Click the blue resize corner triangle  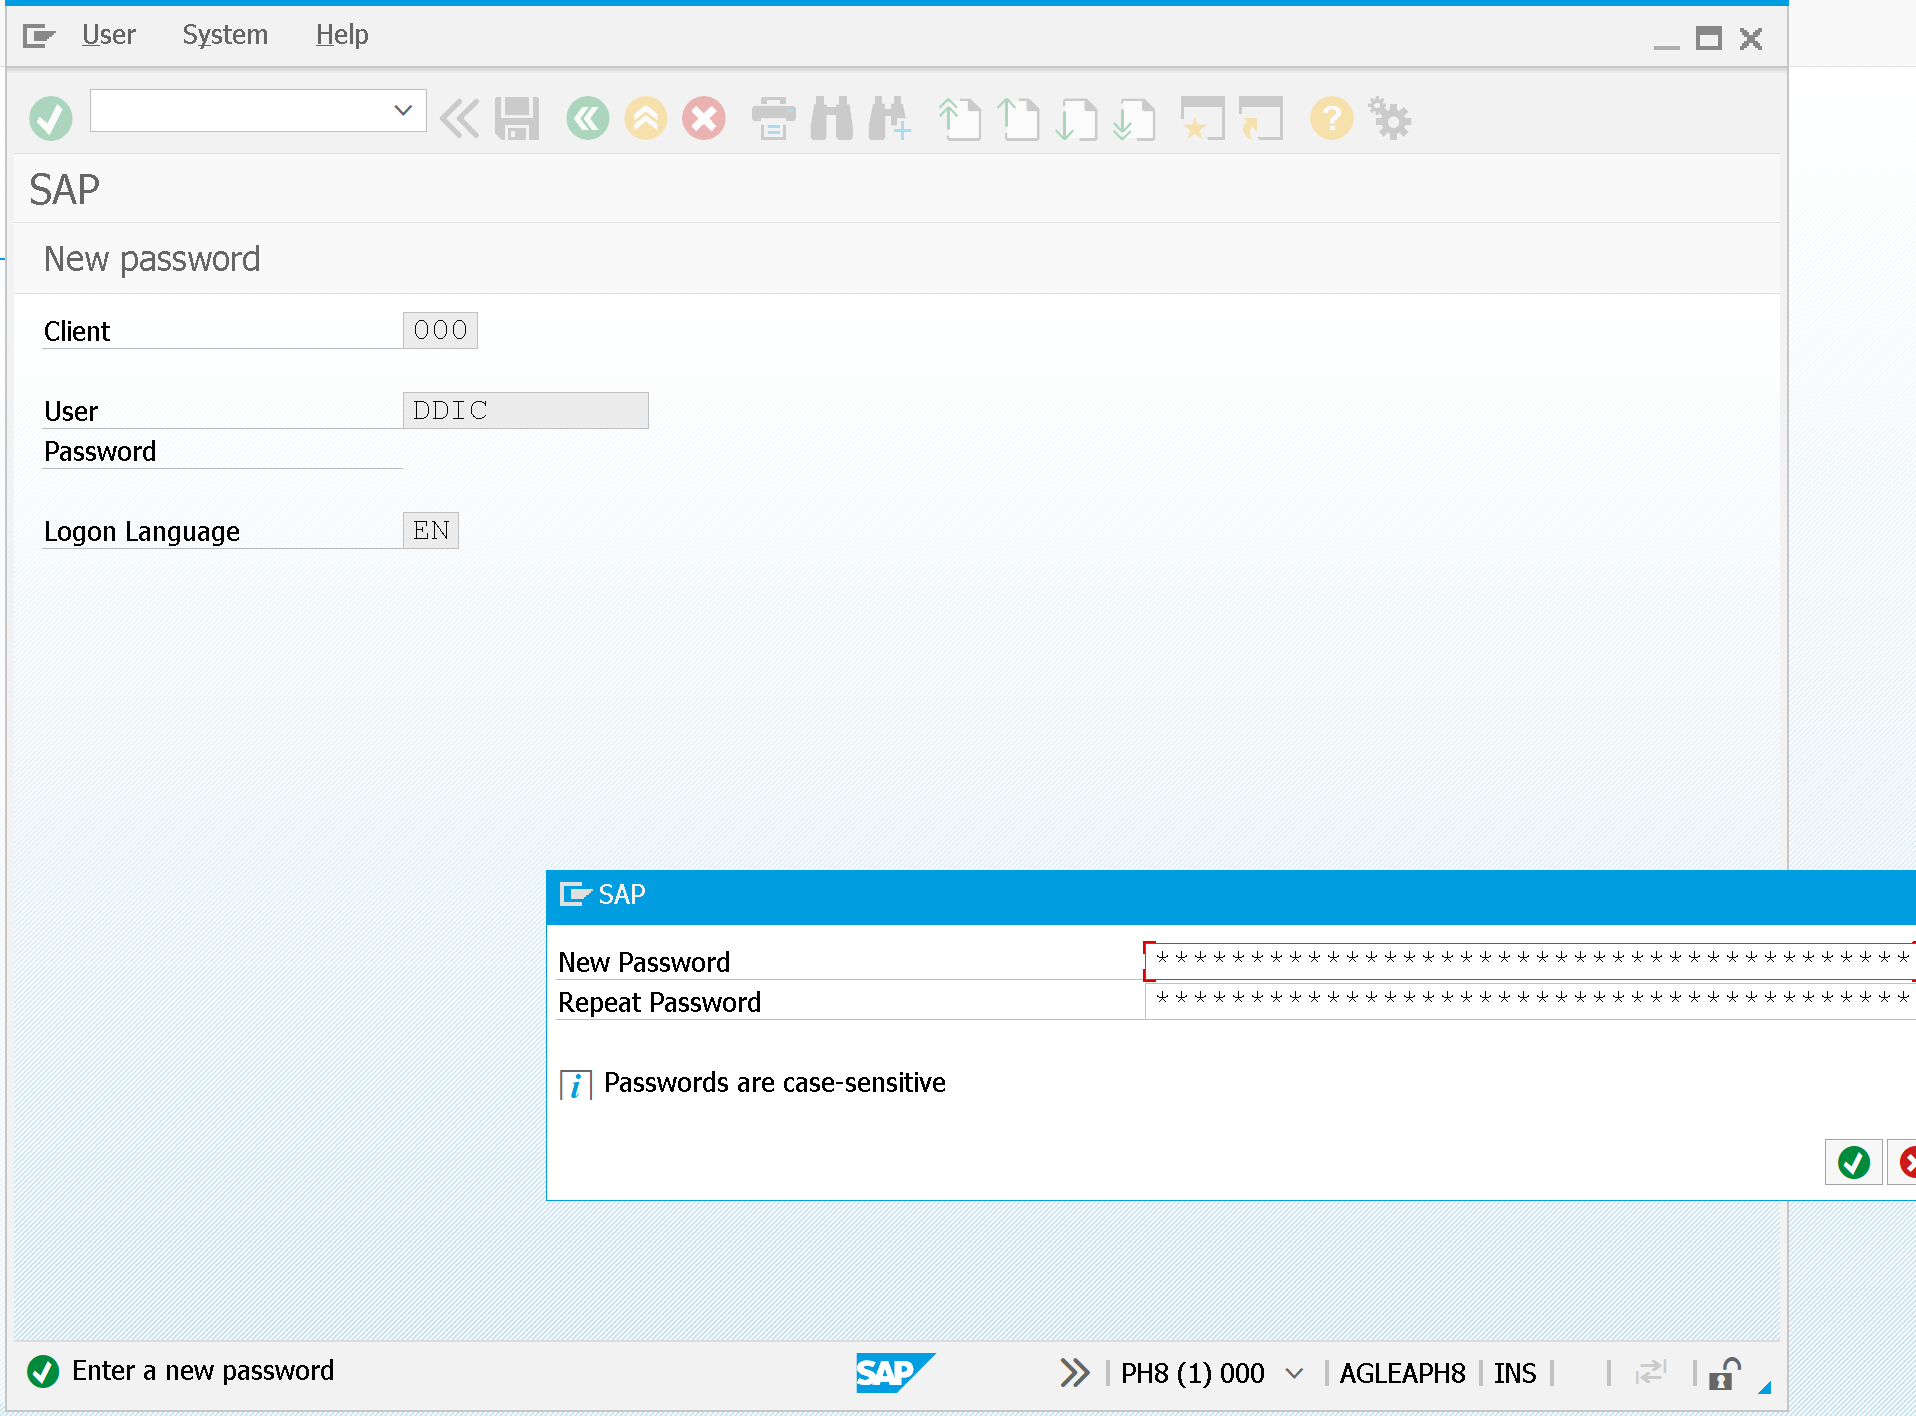1765,1387
